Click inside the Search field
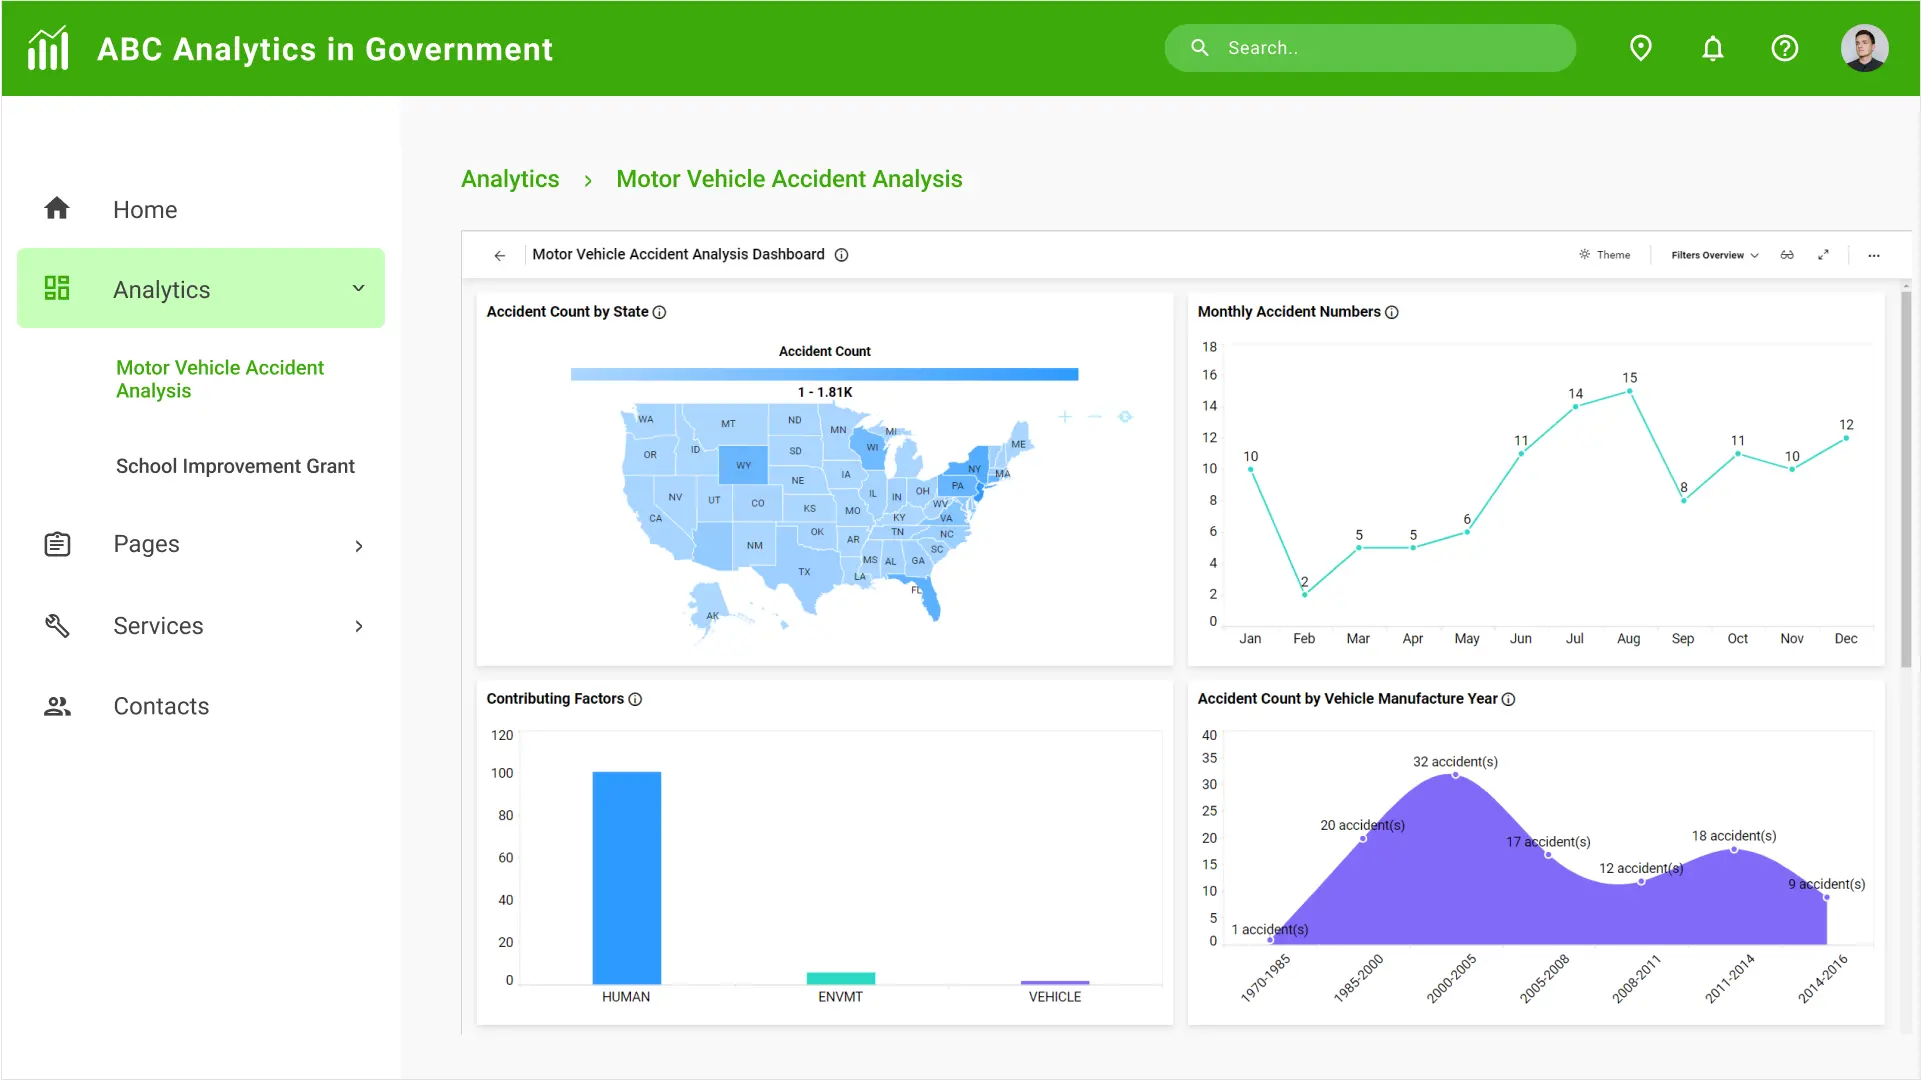Screen dimensions: 1921x1080 point(1369,47)
